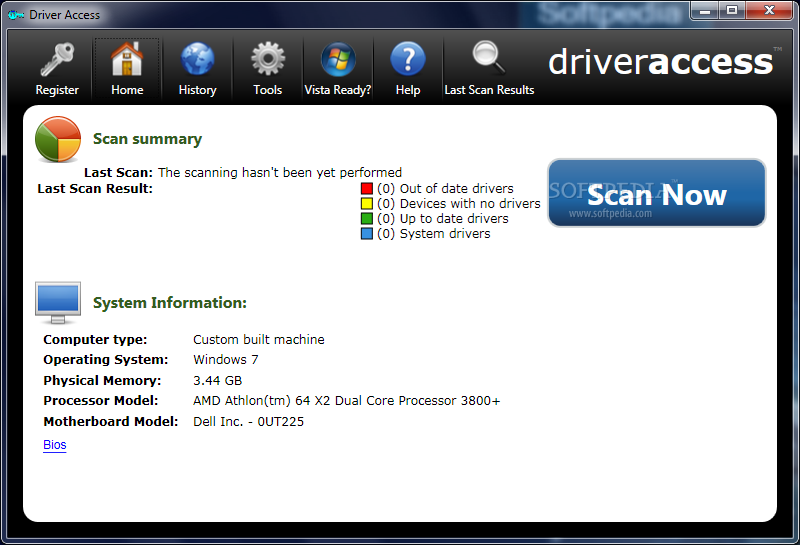Click the green Up to date drivers swatch

coord(367,218)
